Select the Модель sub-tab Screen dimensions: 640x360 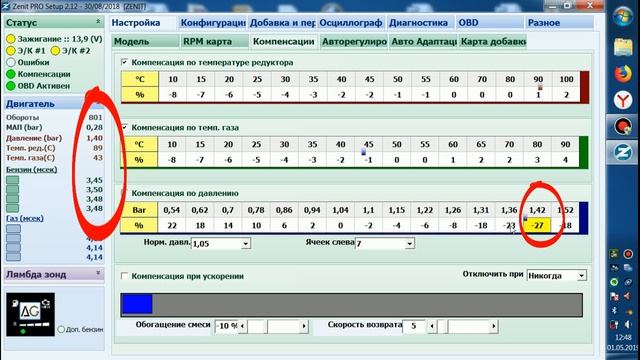pyautogui.click(x=145, y=42)
